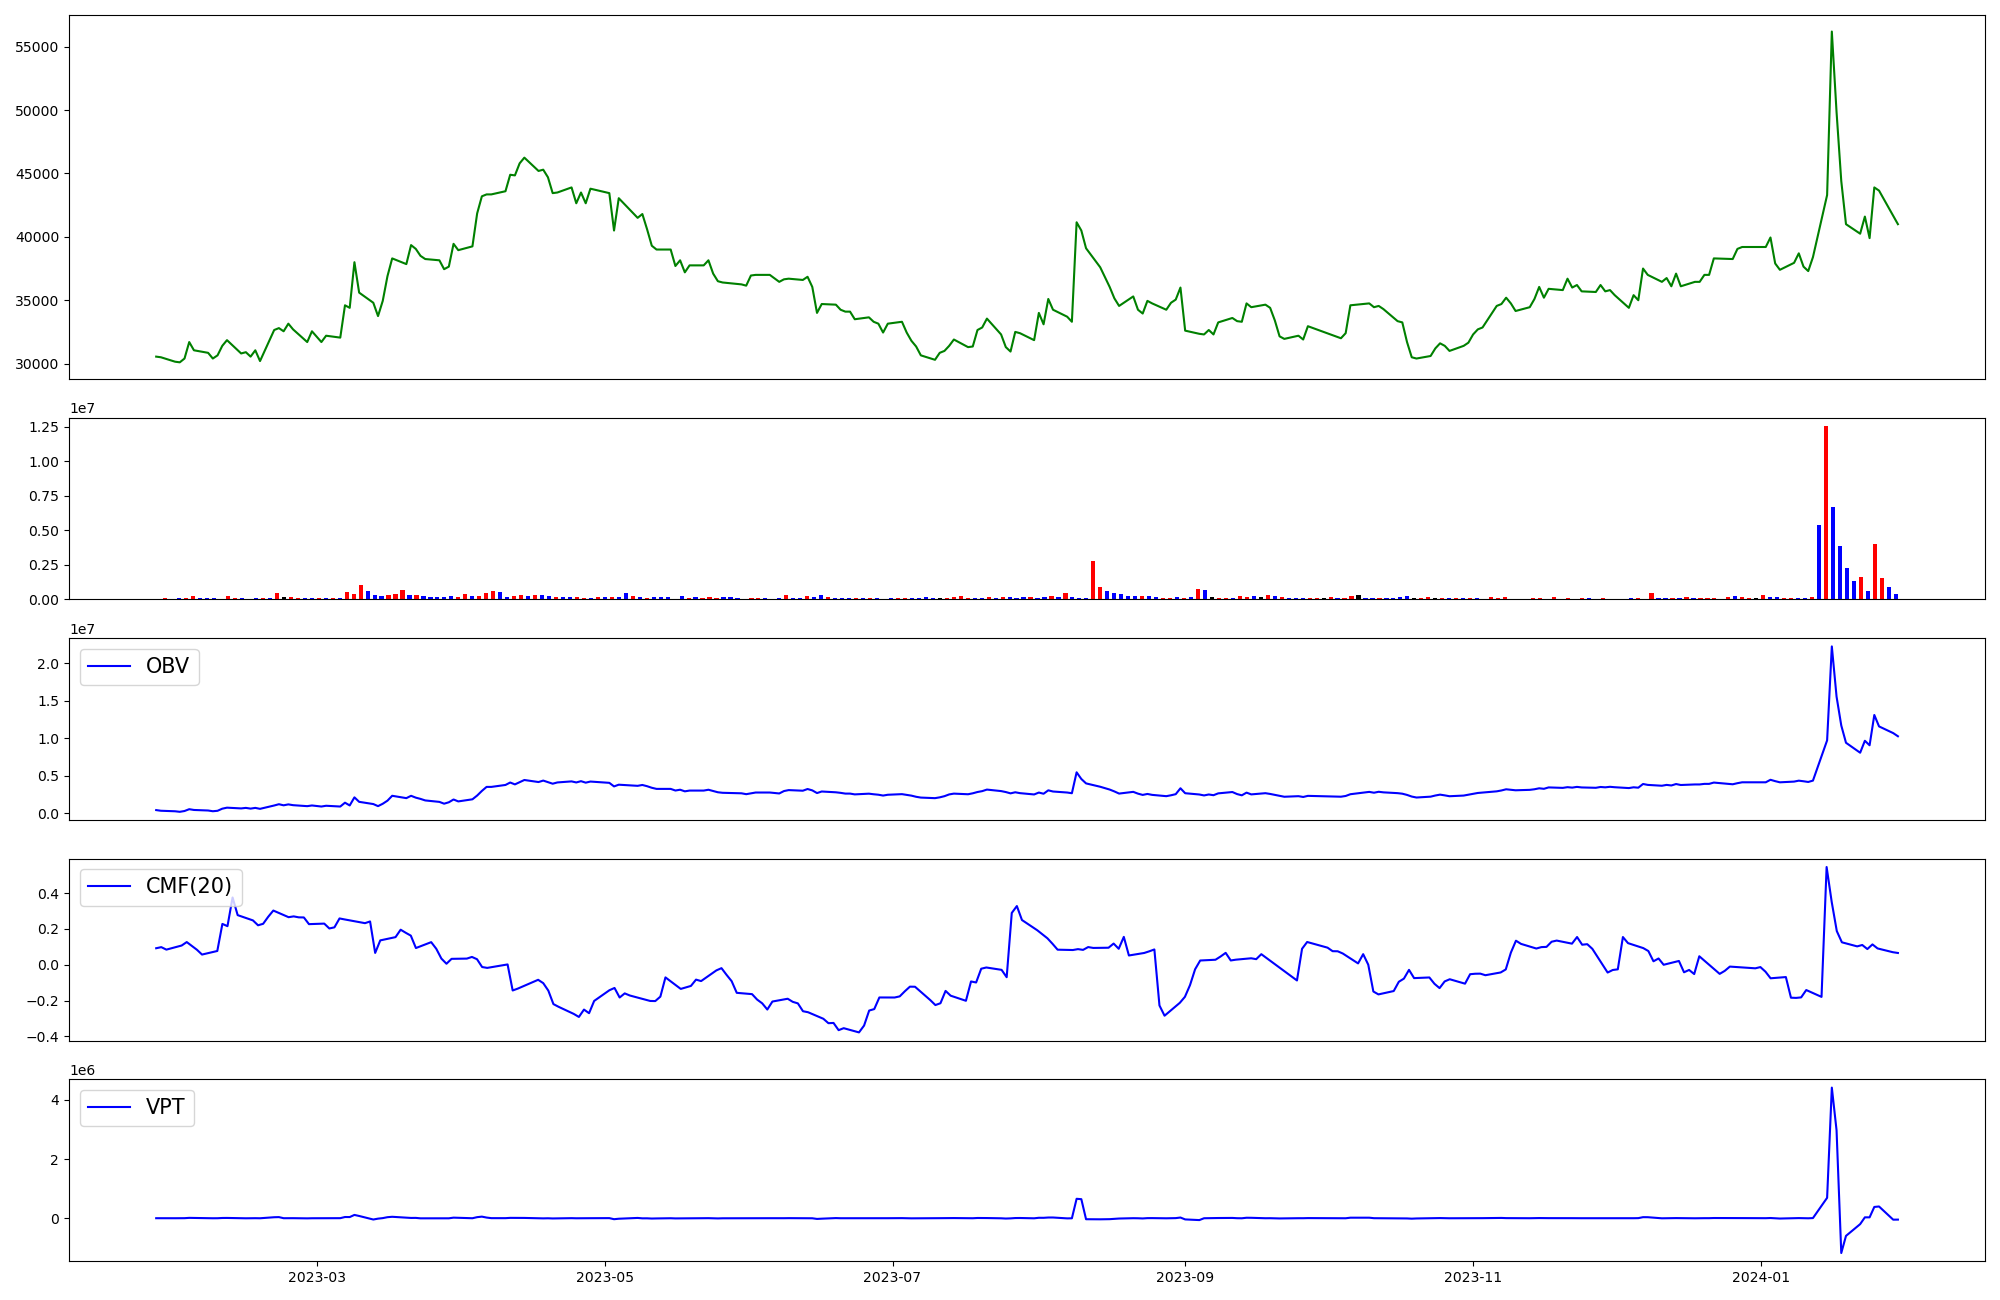The width and height of the screenshot is (2000, 1300).
Task: Click the OBV line peak in January 2024
Action: 1831,647
